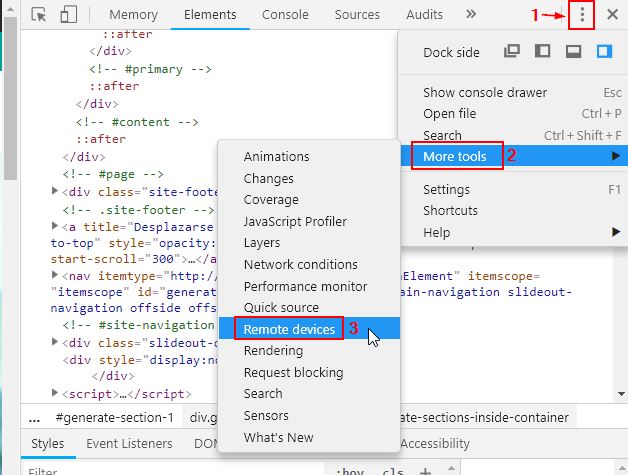Dock DevTools to the bottom icon
628x475 pixels.
573,52
